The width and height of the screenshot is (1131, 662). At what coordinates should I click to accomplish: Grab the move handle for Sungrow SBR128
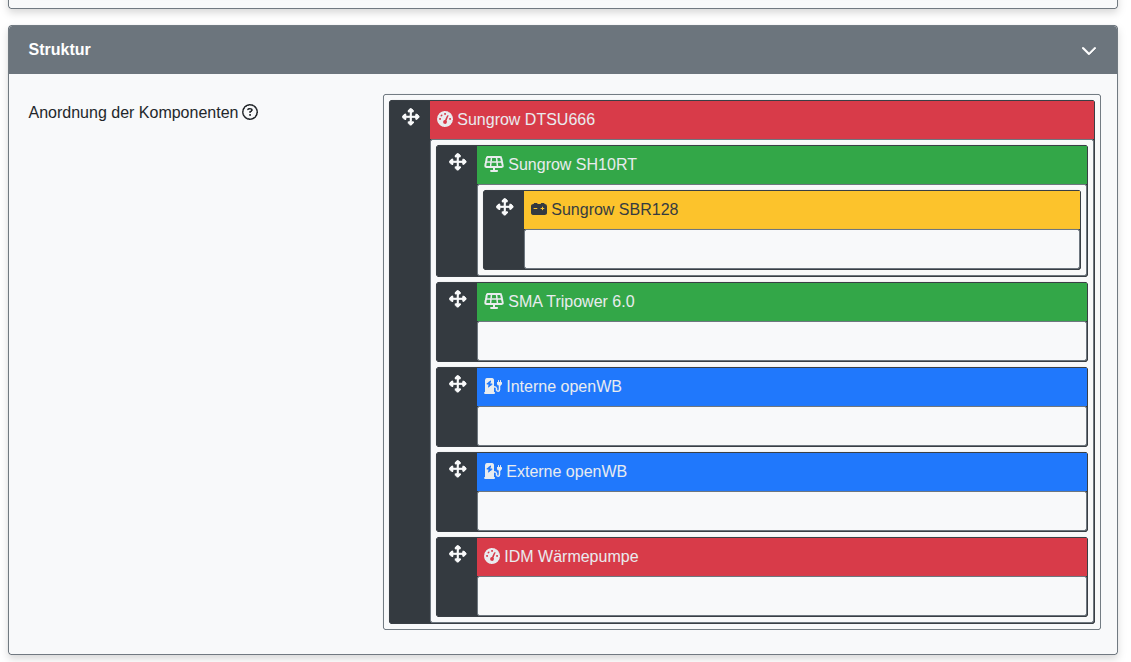point(504,207)
